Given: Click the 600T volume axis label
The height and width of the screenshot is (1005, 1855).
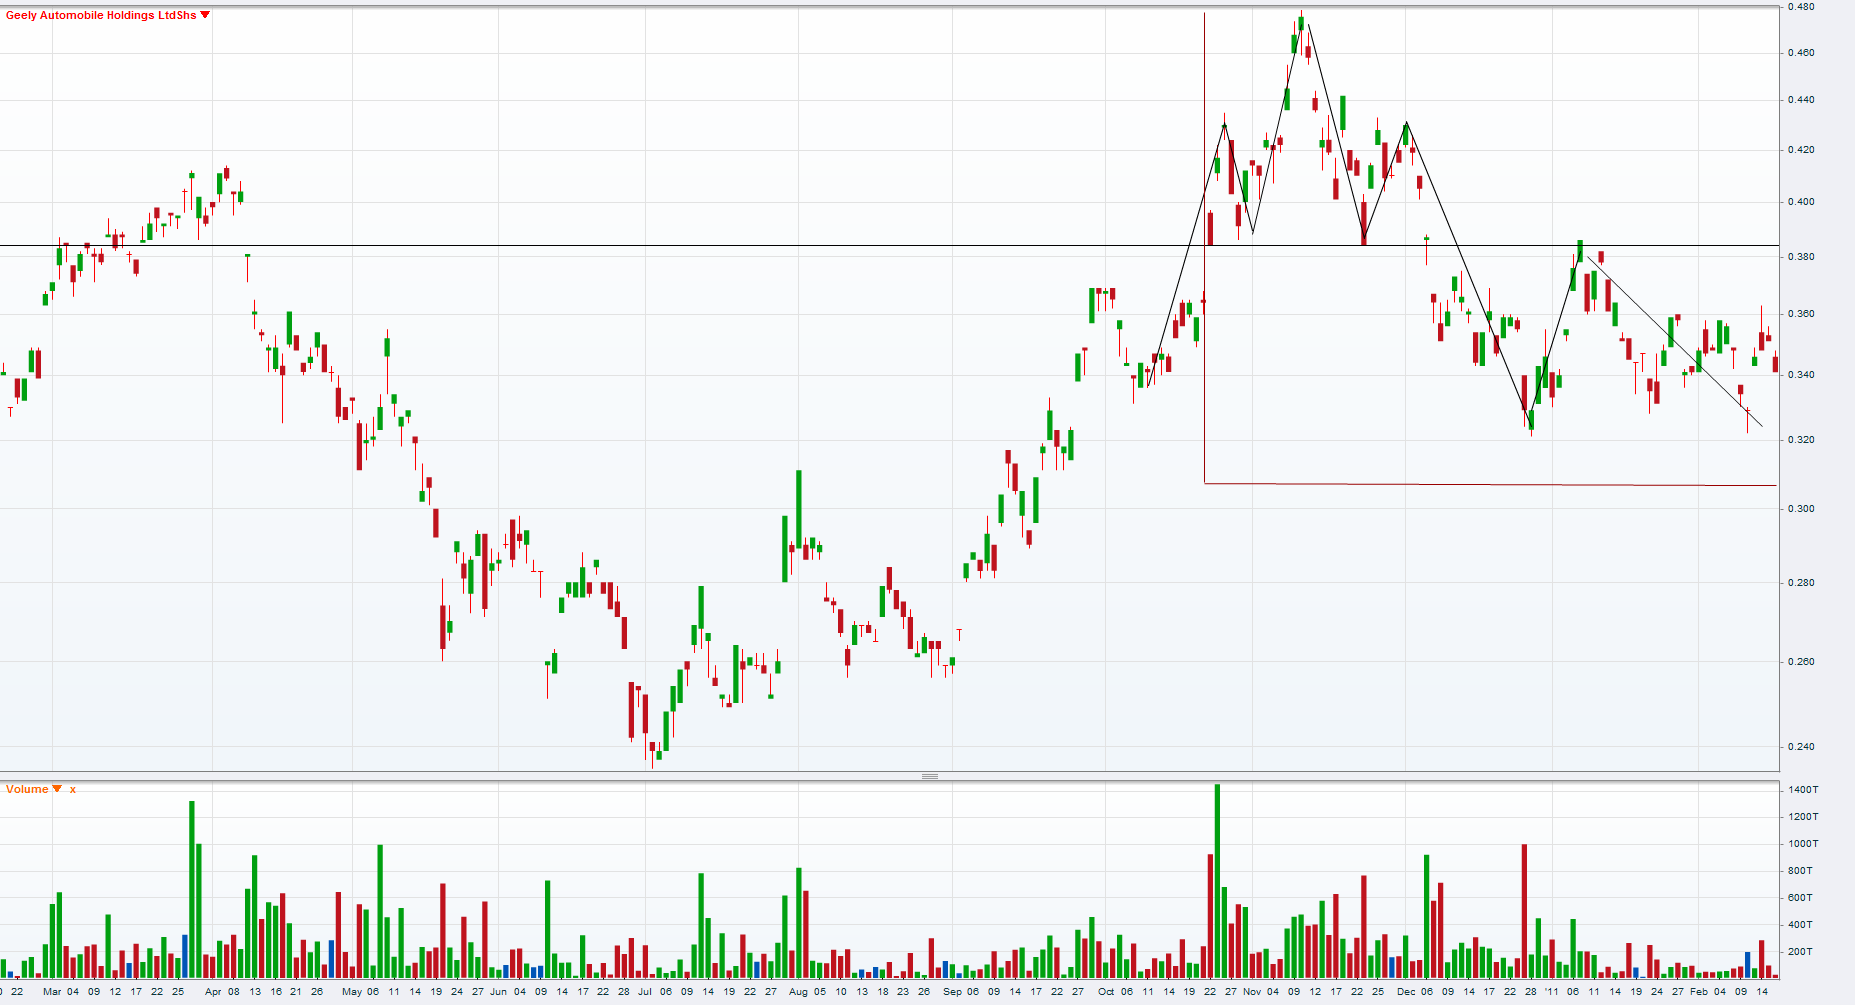Looking at the screenshot, I should 1801,898.
